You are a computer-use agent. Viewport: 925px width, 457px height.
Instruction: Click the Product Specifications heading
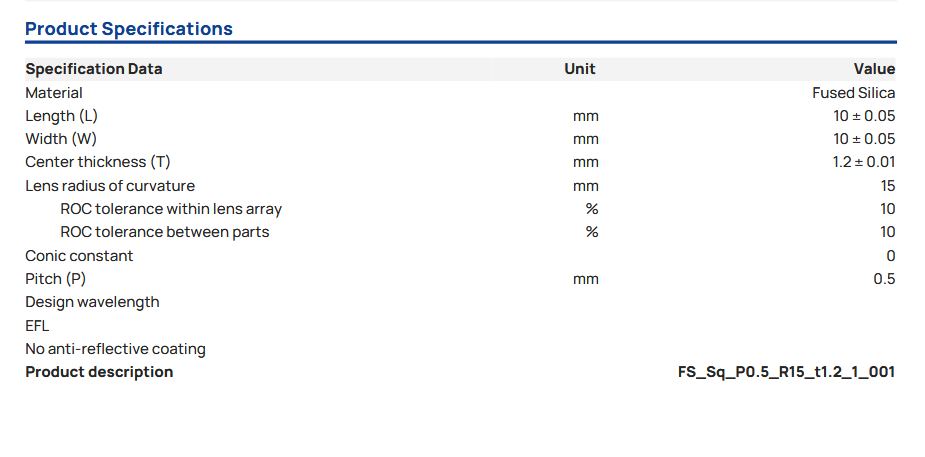point(128,28)
